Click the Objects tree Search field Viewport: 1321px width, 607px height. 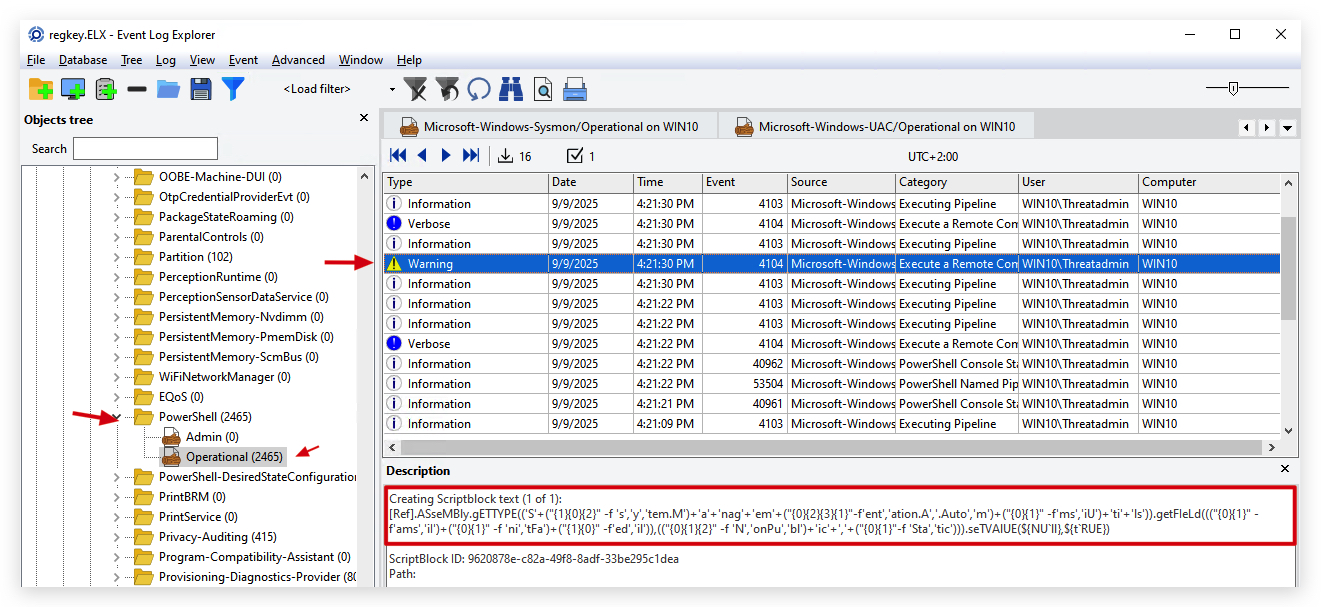[145, 149]
